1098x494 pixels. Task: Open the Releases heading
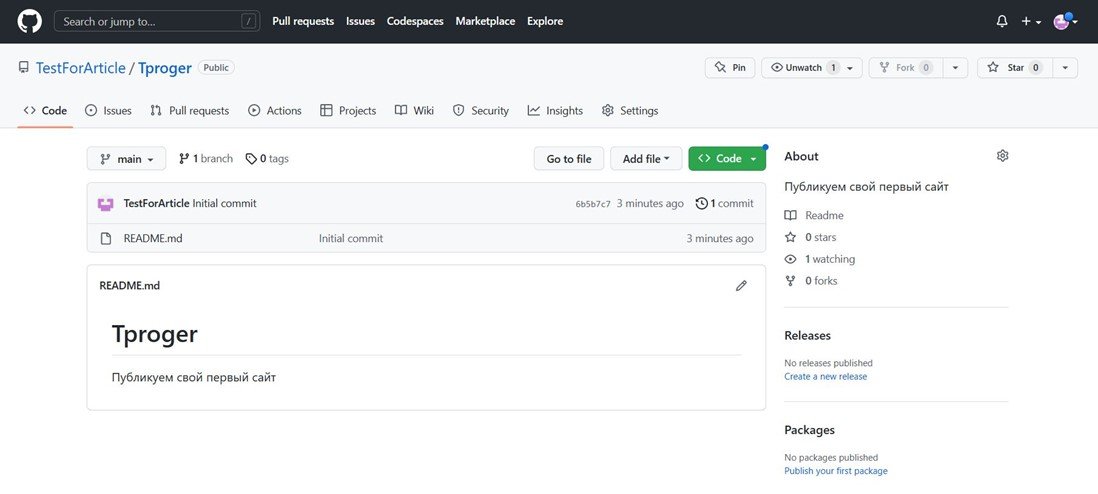807,336
